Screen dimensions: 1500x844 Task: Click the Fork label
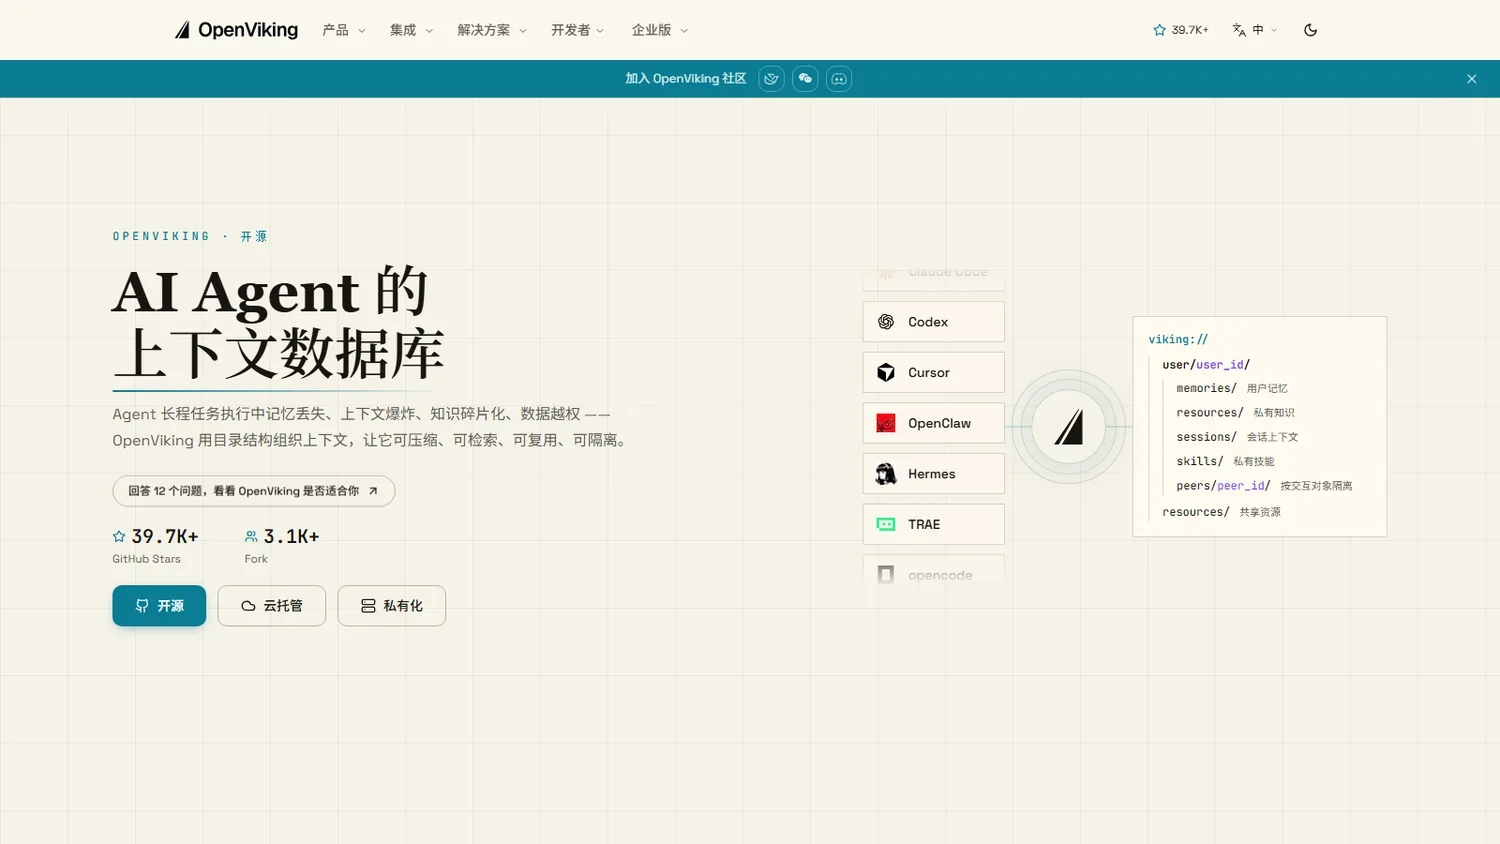pos(256,559)
